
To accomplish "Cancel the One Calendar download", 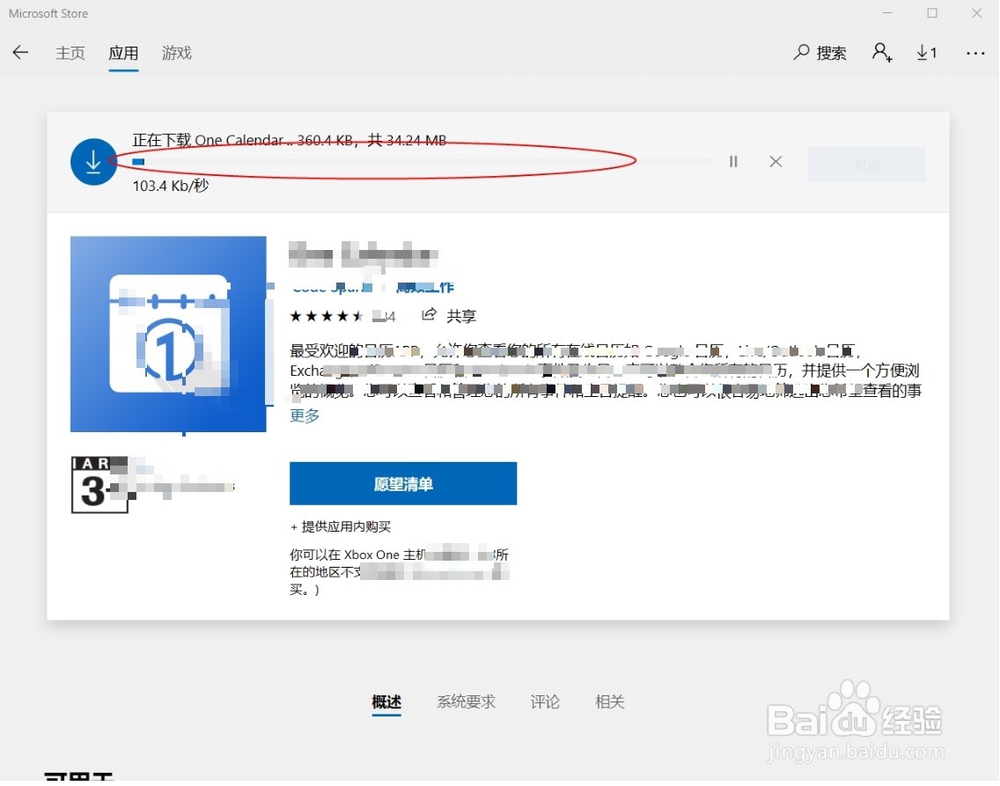I will click(776, 162).
